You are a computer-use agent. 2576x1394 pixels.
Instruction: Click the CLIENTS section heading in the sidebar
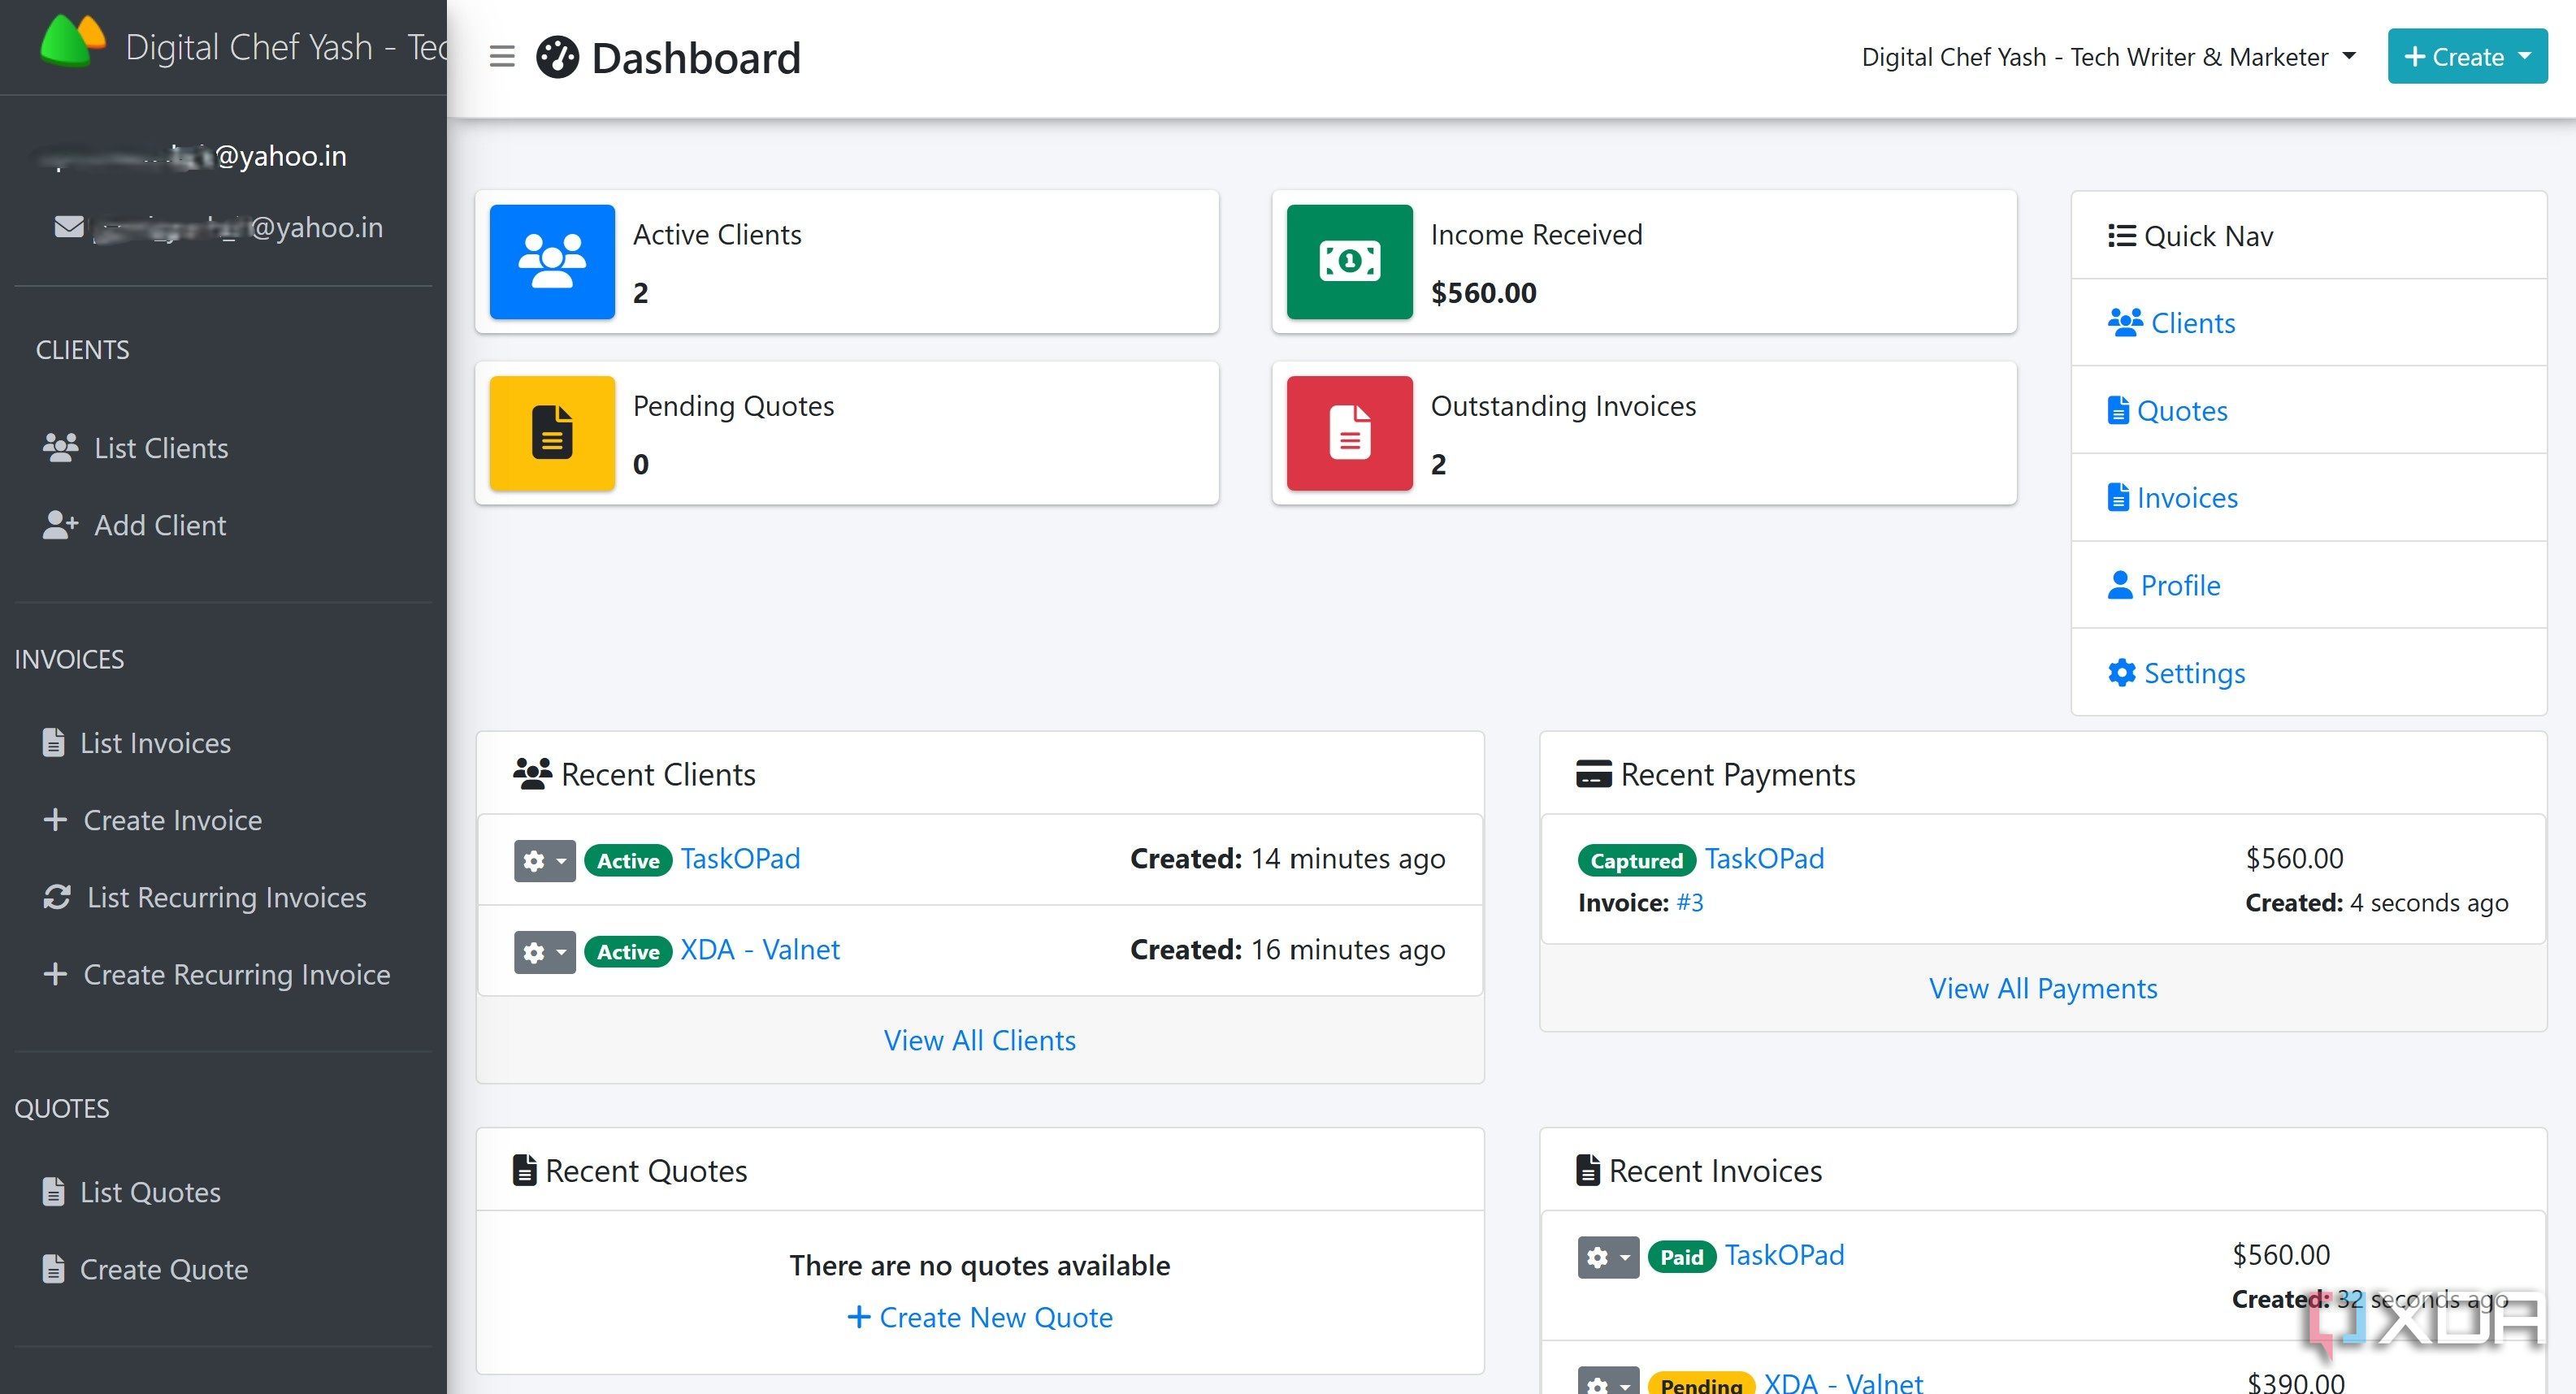click(x=82, y=350)
